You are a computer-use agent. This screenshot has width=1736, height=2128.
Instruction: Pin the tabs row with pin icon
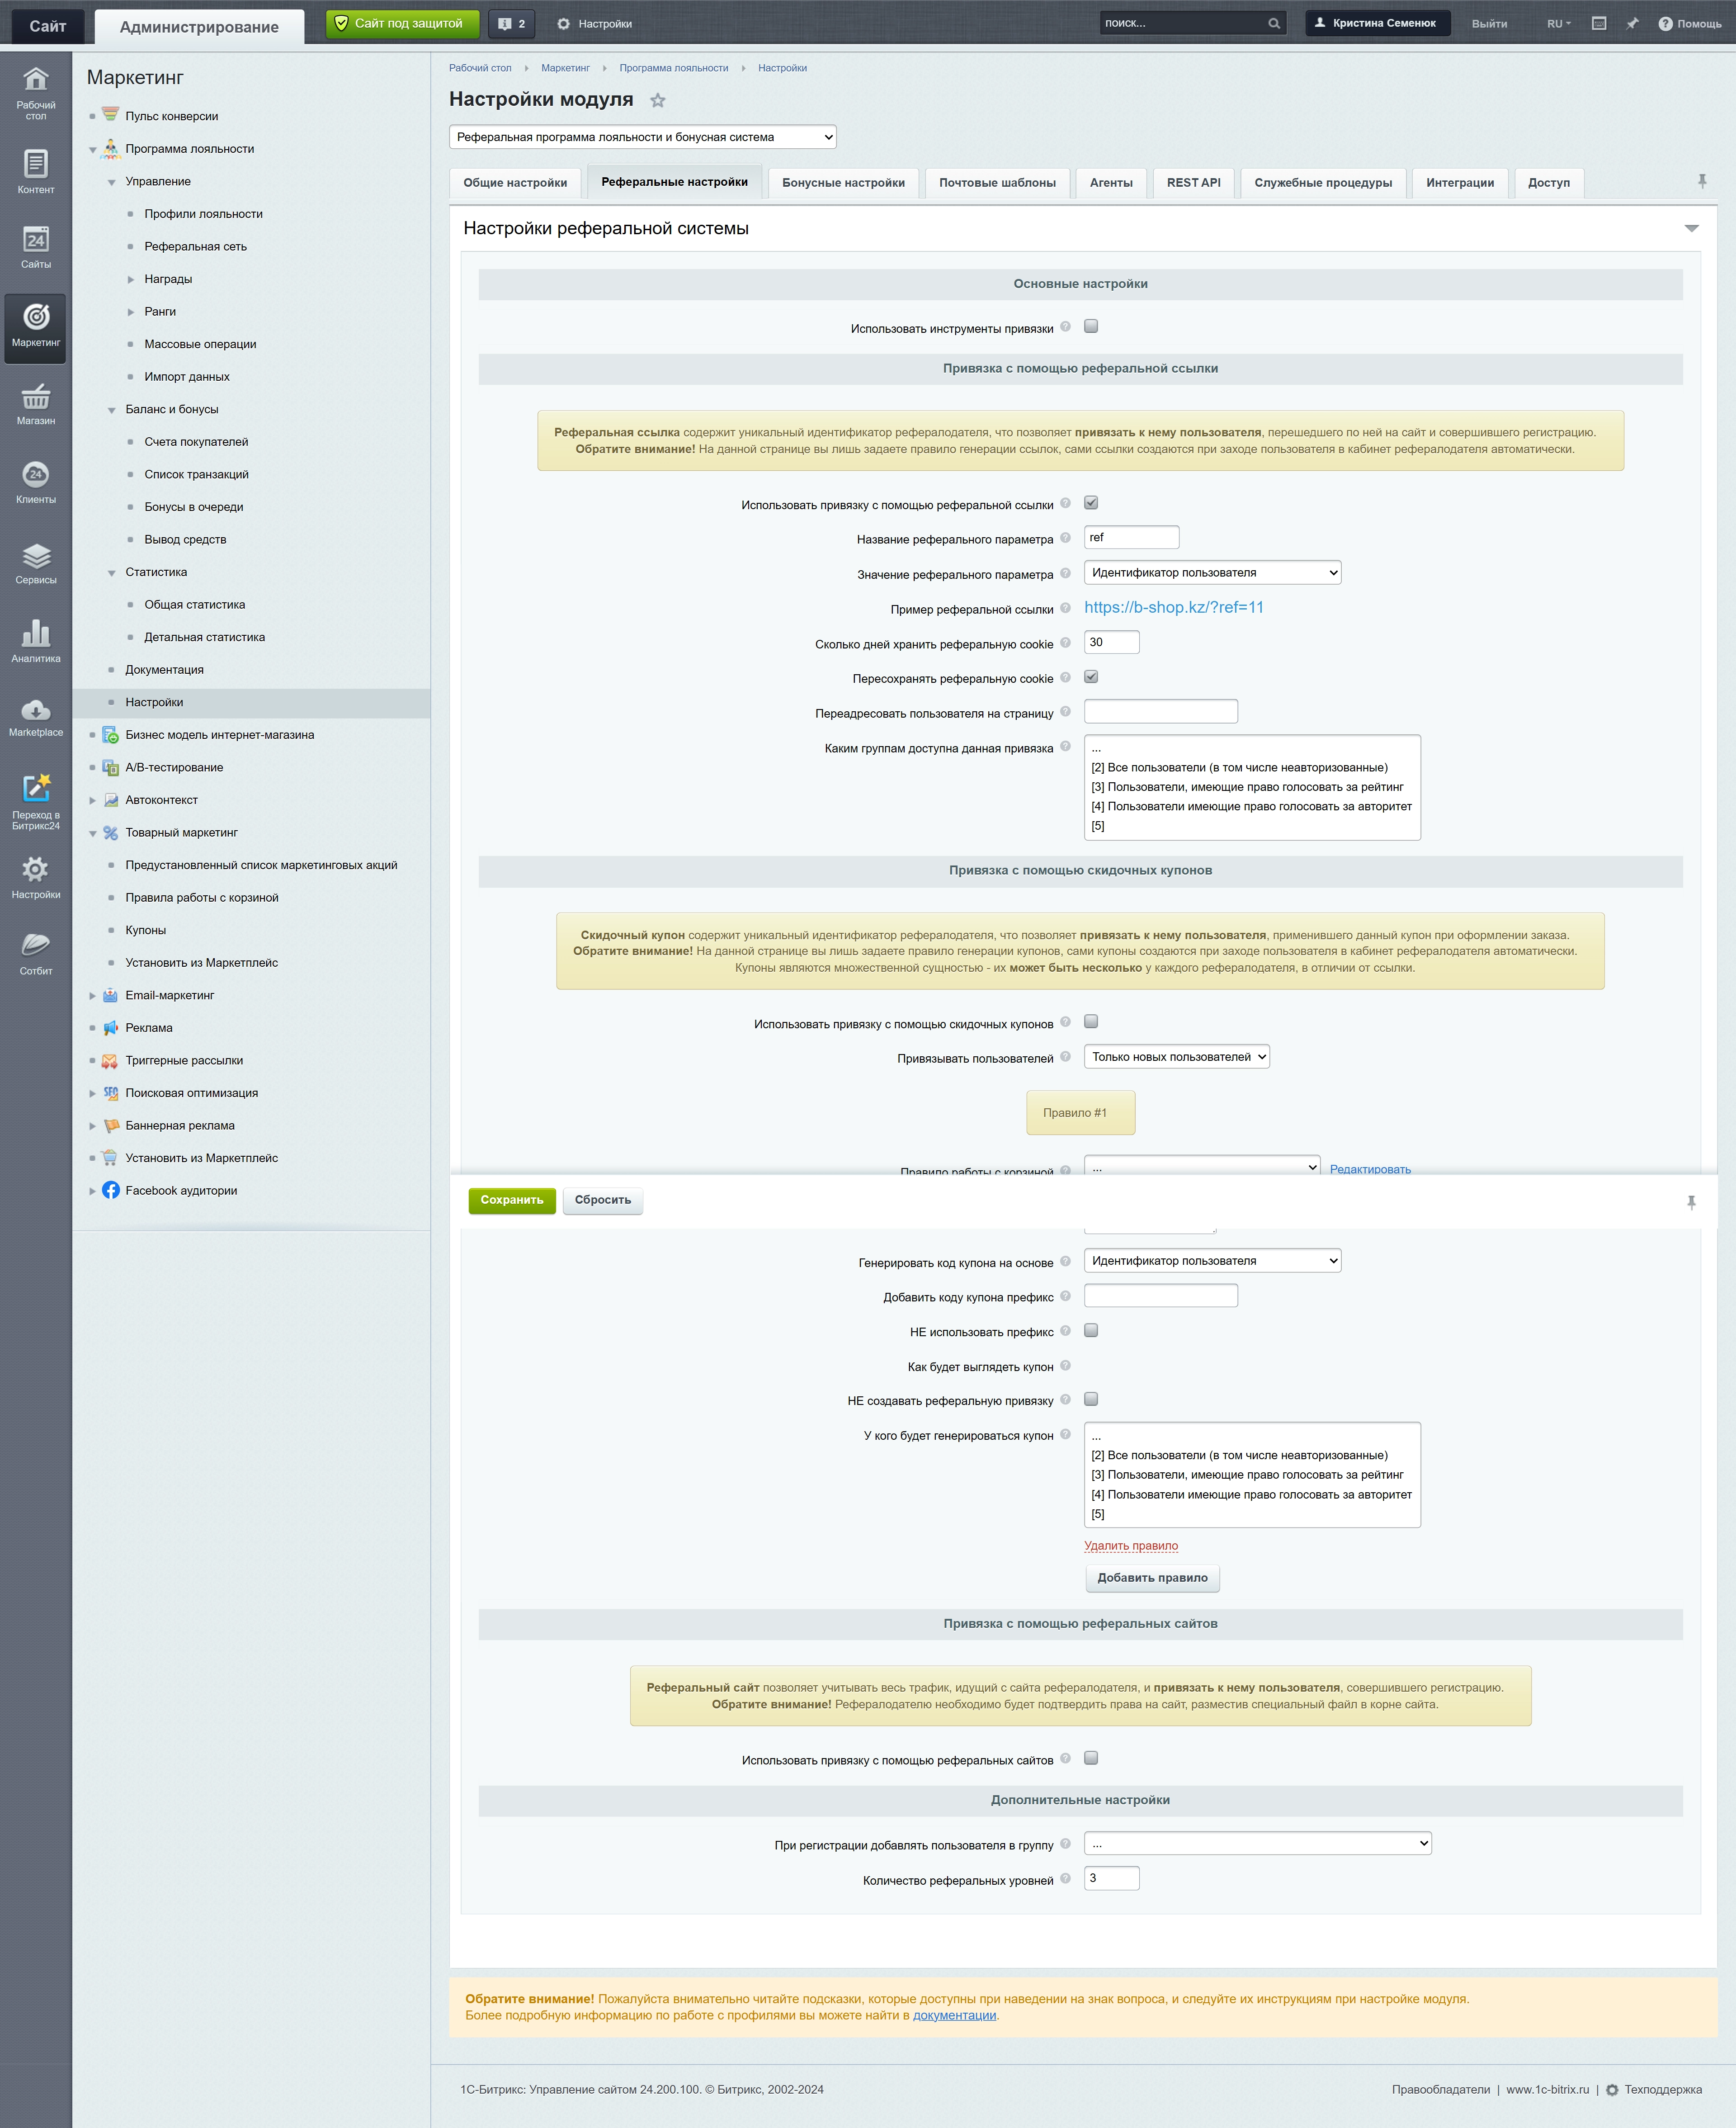pyautogui.click(x=1702, y=181)
